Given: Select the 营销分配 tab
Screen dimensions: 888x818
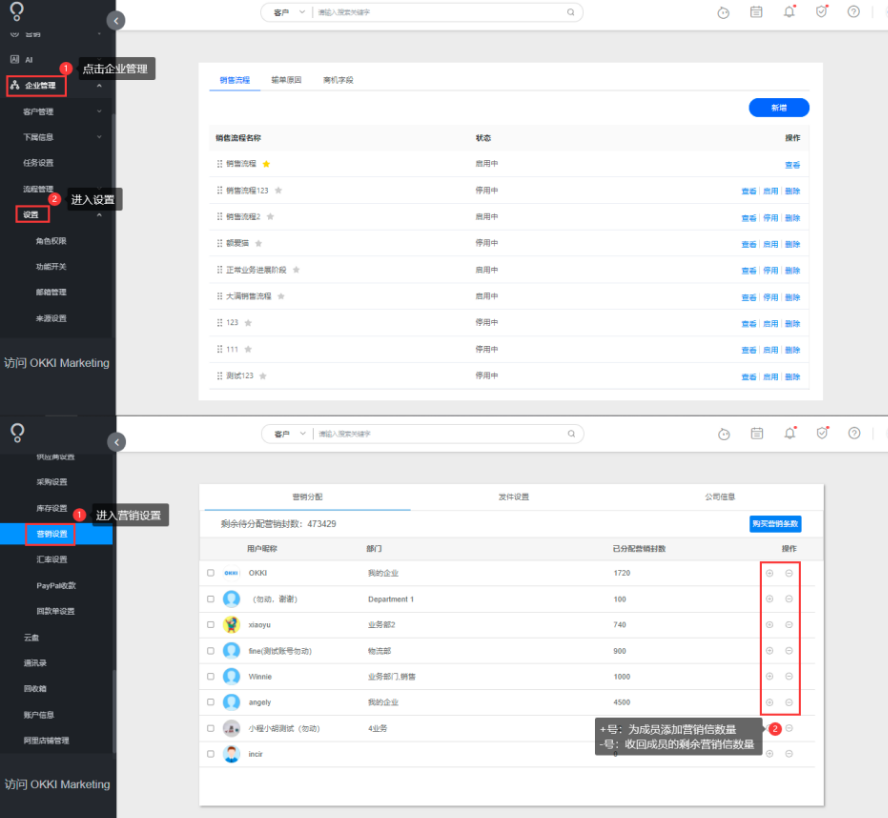Looking at the screenshot, I should click(308, 497).
